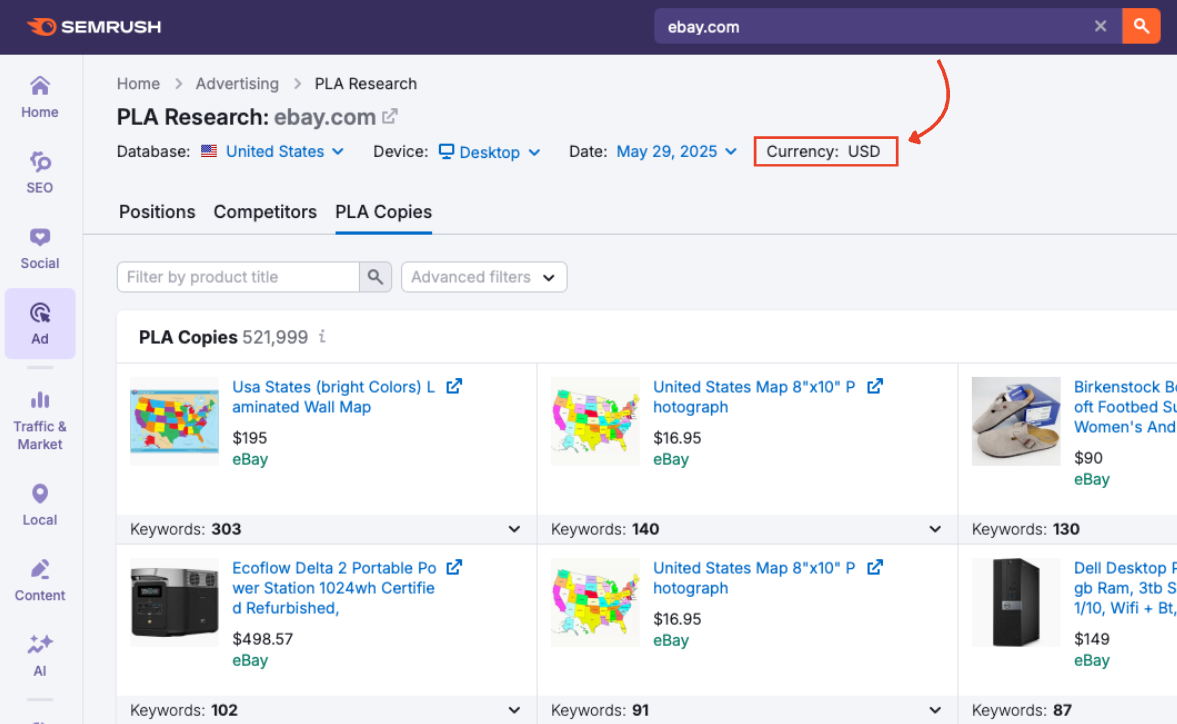1177x724 pixels.
Task: Open the United States database dropdown
Action: pos(273,151)
